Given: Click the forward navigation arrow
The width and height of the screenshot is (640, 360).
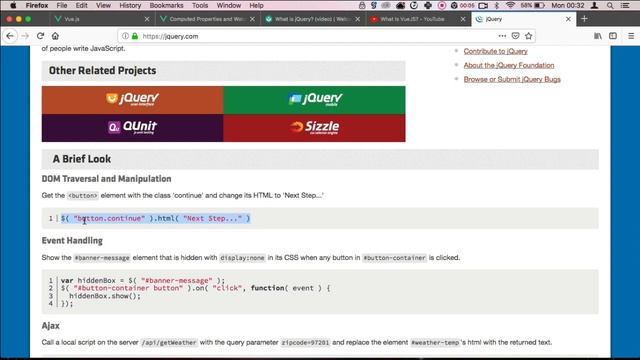Looking at the screenshot, I should coord(25,36).
